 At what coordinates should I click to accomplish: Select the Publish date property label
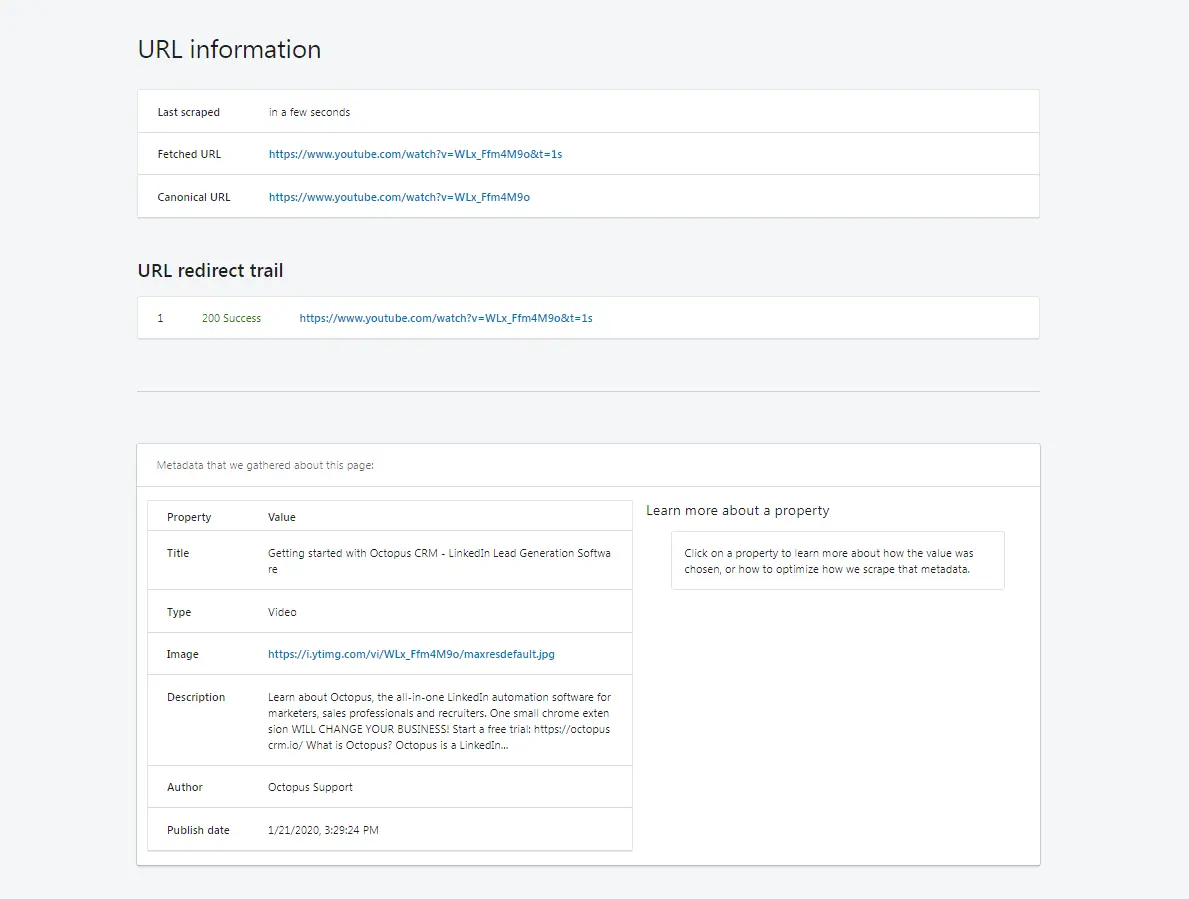coord(198,830)
